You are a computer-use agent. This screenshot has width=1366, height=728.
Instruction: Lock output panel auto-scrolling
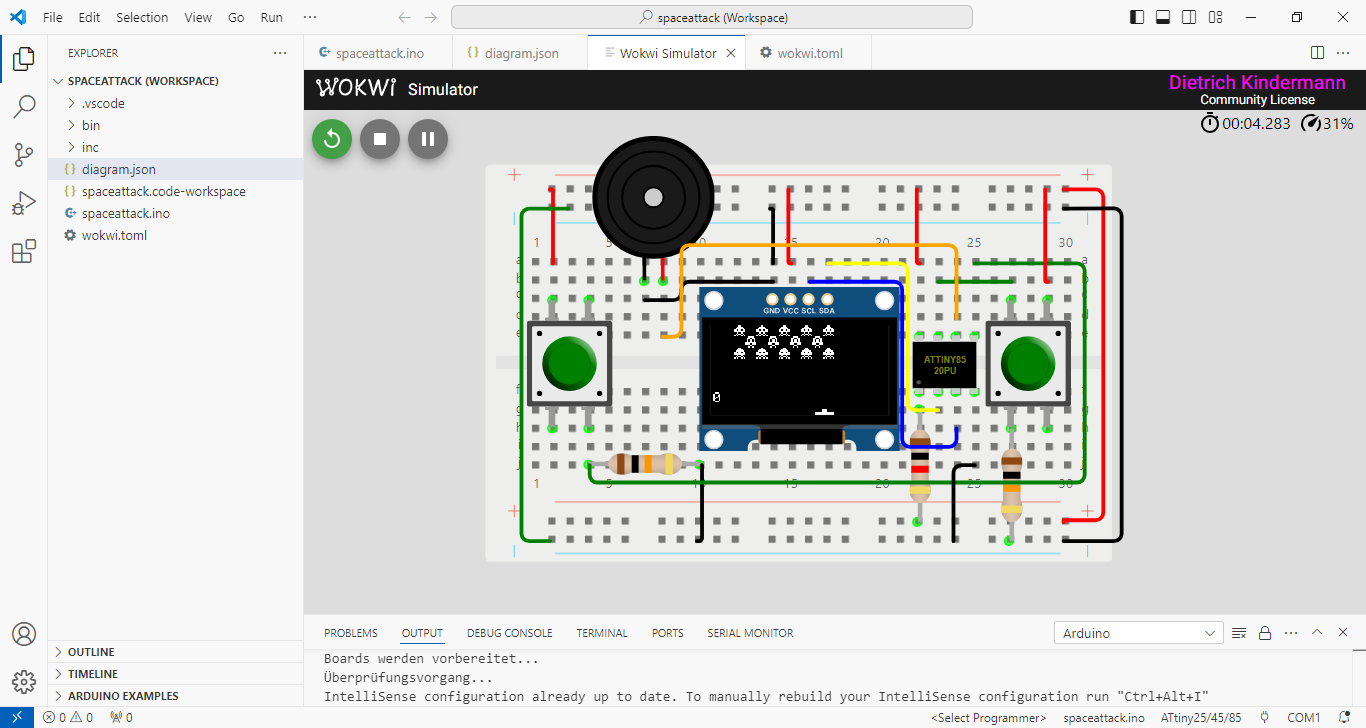pyautogui.click(x=1265, y=633)
